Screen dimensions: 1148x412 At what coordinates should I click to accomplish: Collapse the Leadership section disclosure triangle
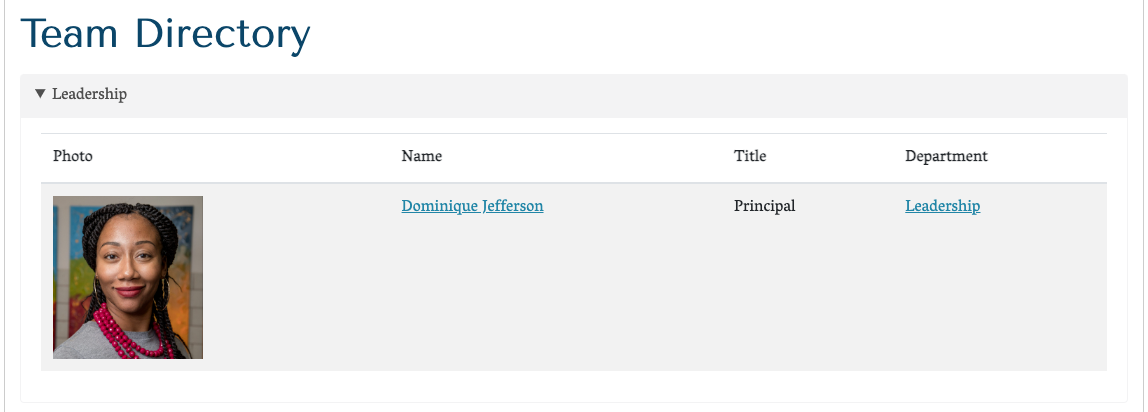[x=40, y=94]
